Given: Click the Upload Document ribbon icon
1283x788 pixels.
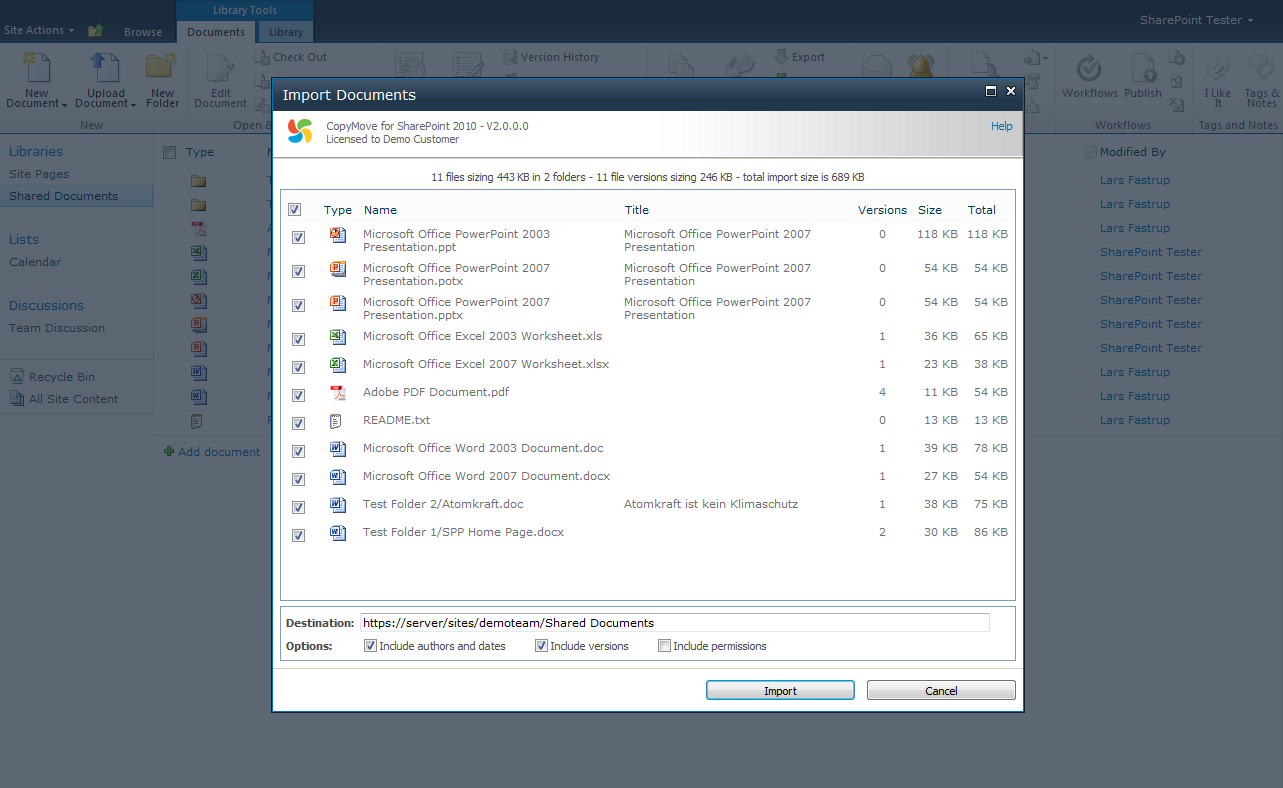Looking at the screenshot, I should click(105, 68).
